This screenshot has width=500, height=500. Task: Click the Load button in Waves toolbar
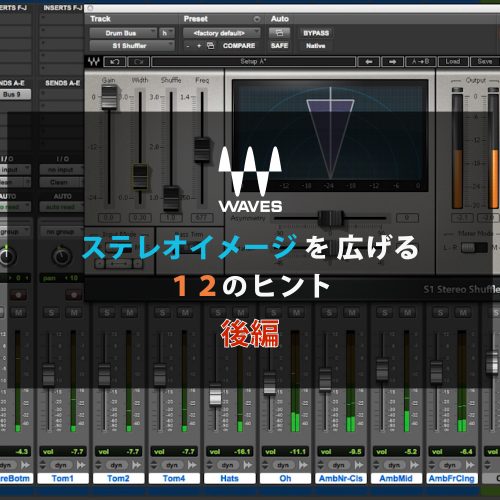[453, 62]
